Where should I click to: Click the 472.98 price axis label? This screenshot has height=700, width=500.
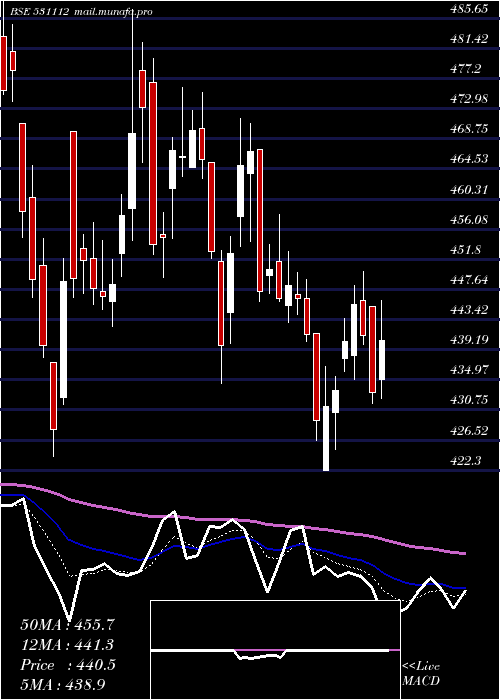[469, 99]
